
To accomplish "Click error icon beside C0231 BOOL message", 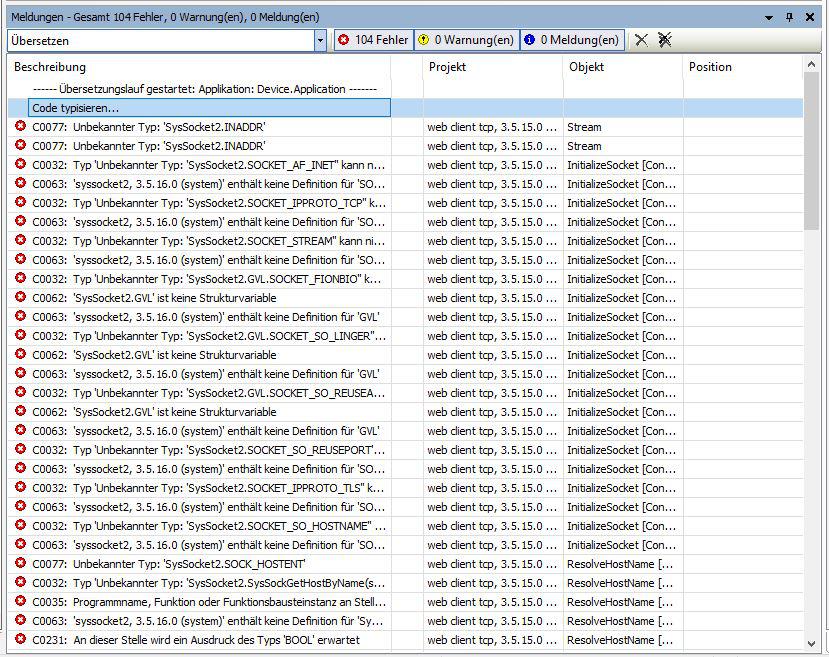I will [x=20, y=640].
